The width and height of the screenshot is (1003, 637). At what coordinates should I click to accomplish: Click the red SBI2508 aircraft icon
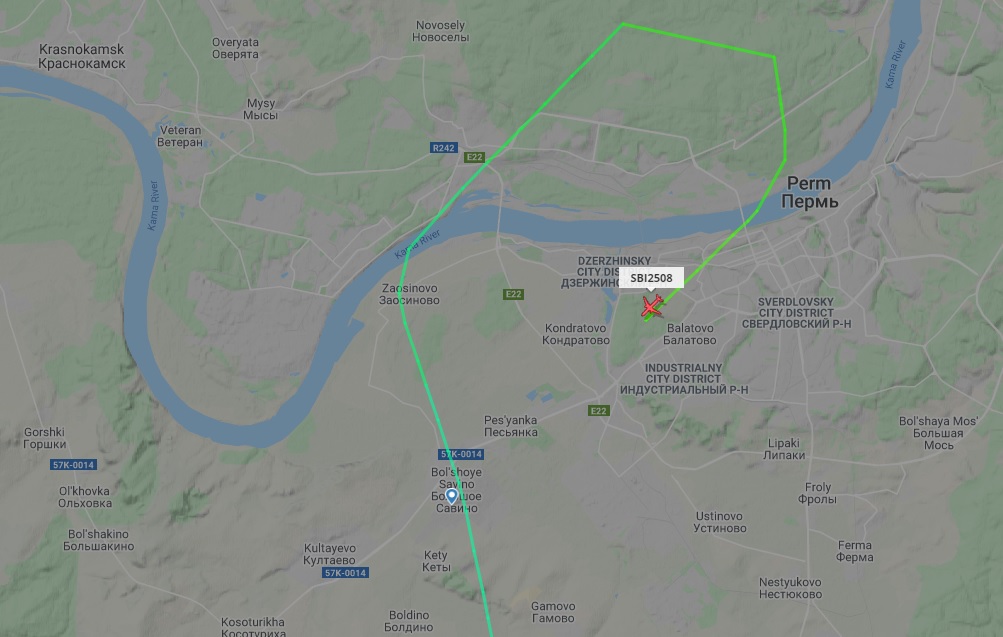click(x=652, y=306)
